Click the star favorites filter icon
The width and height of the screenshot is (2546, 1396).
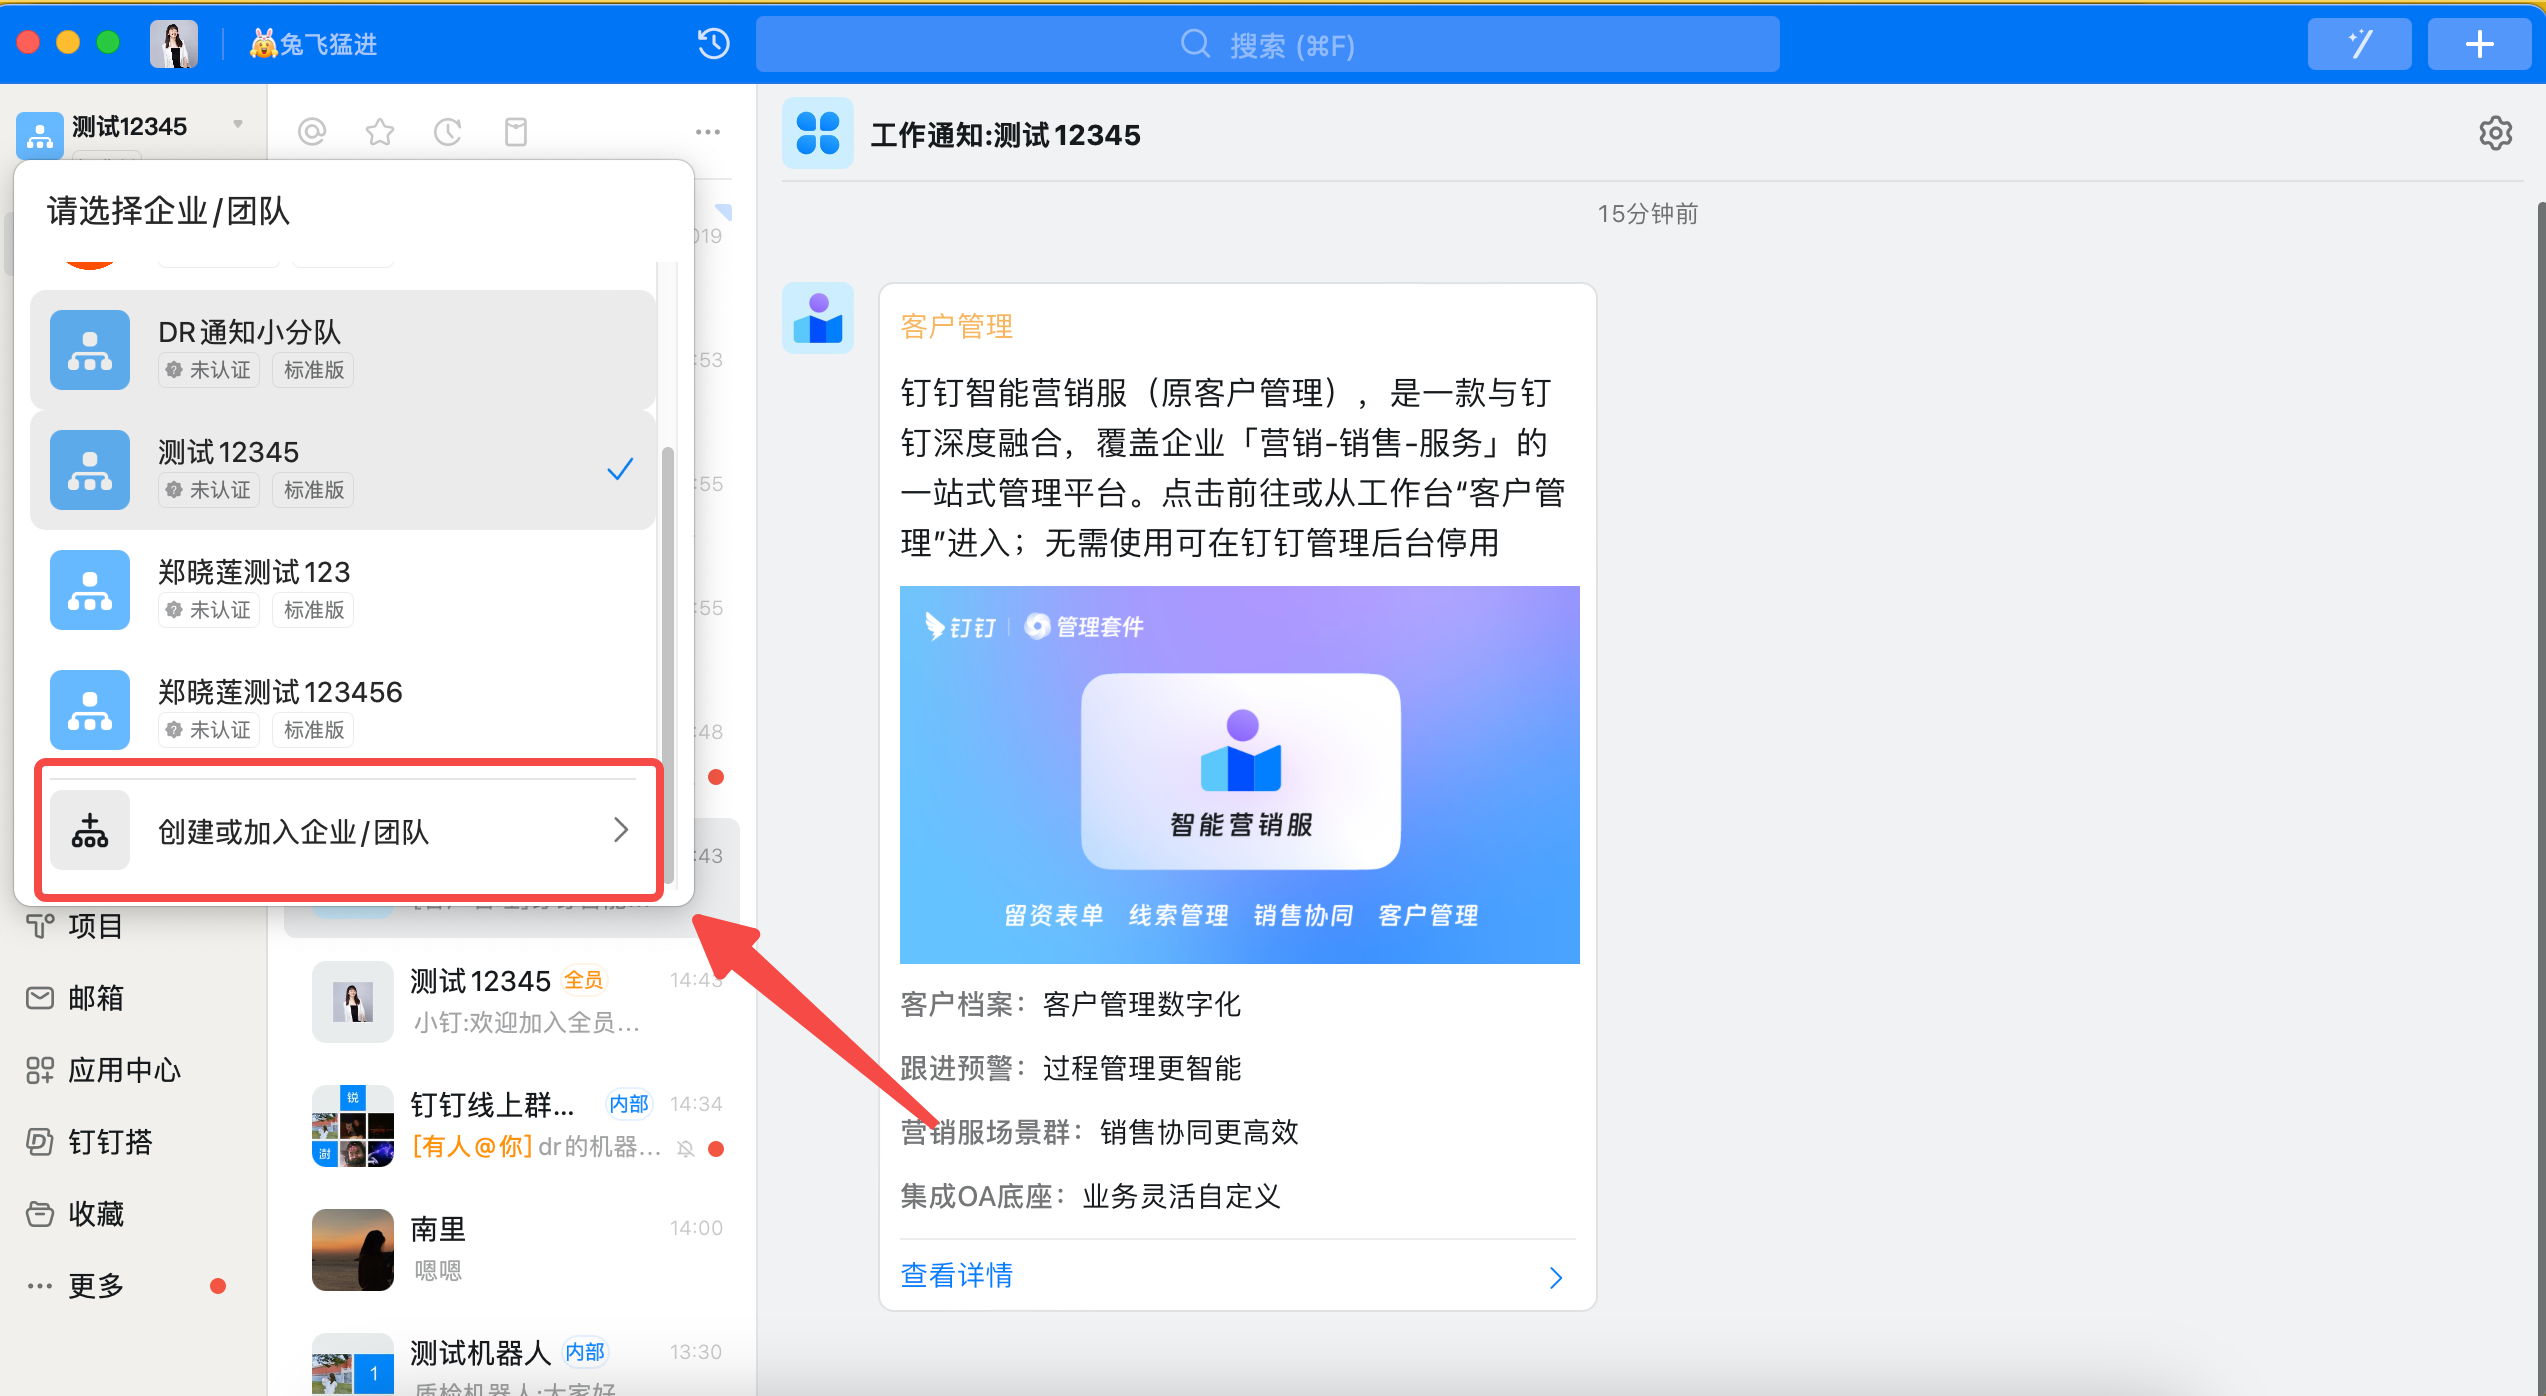(380, 132)
